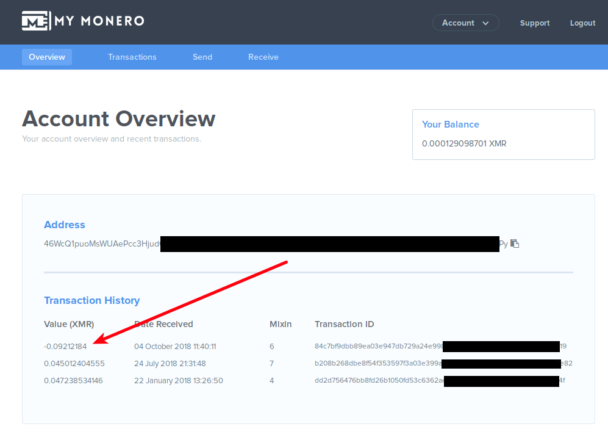Viewport: 608px width, 440px height.
Task: Go to the Send tab
Action: click(x=202, y=57)
